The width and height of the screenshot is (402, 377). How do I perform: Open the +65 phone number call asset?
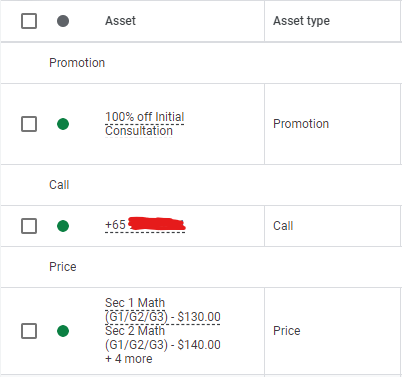(145, 225)
